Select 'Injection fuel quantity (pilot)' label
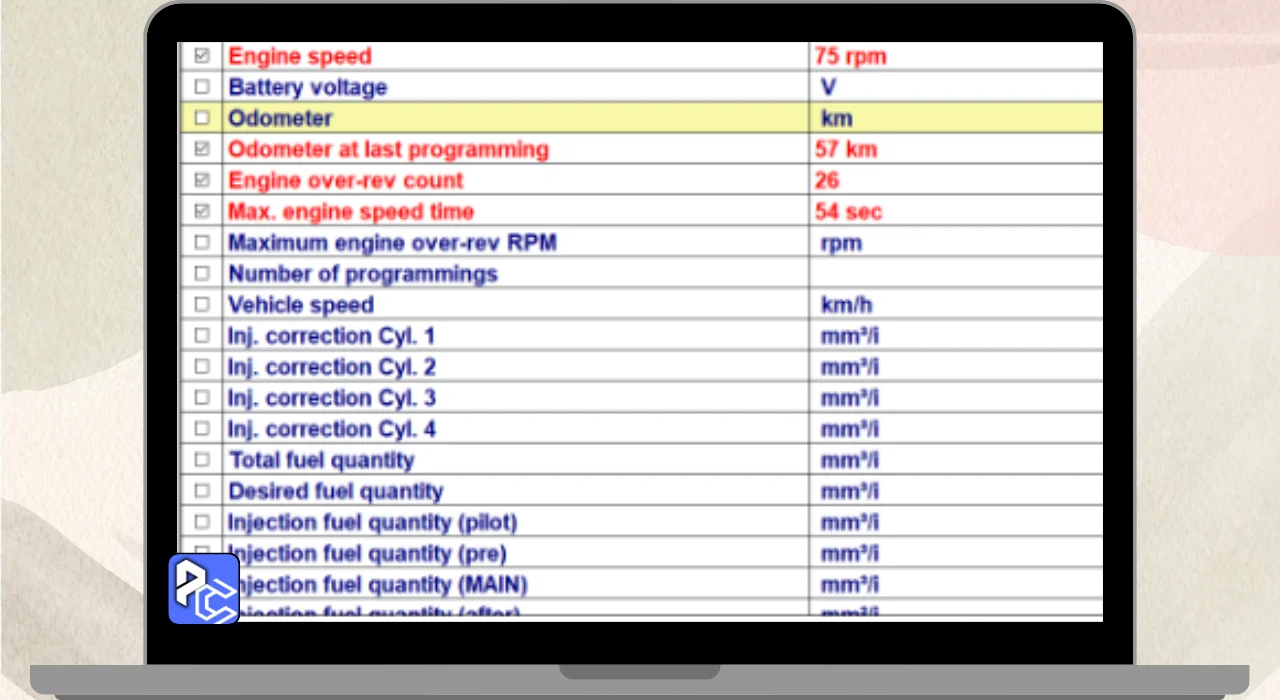The image size is (1280, 700). pos(372,521)
